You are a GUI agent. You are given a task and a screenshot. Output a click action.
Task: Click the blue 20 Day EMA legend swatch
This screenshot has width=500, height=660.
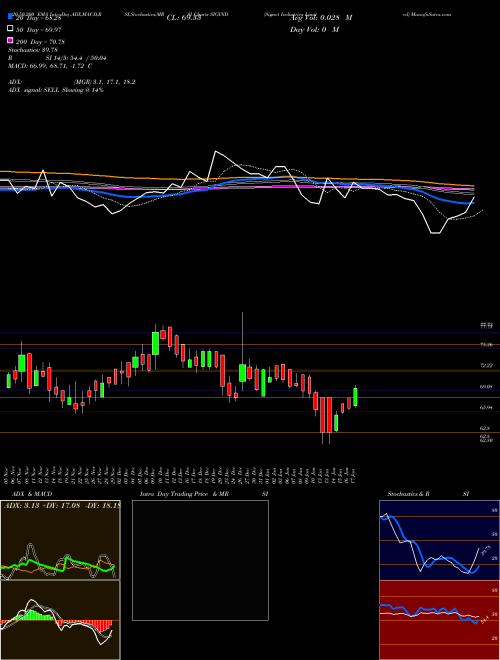point(10,17)
